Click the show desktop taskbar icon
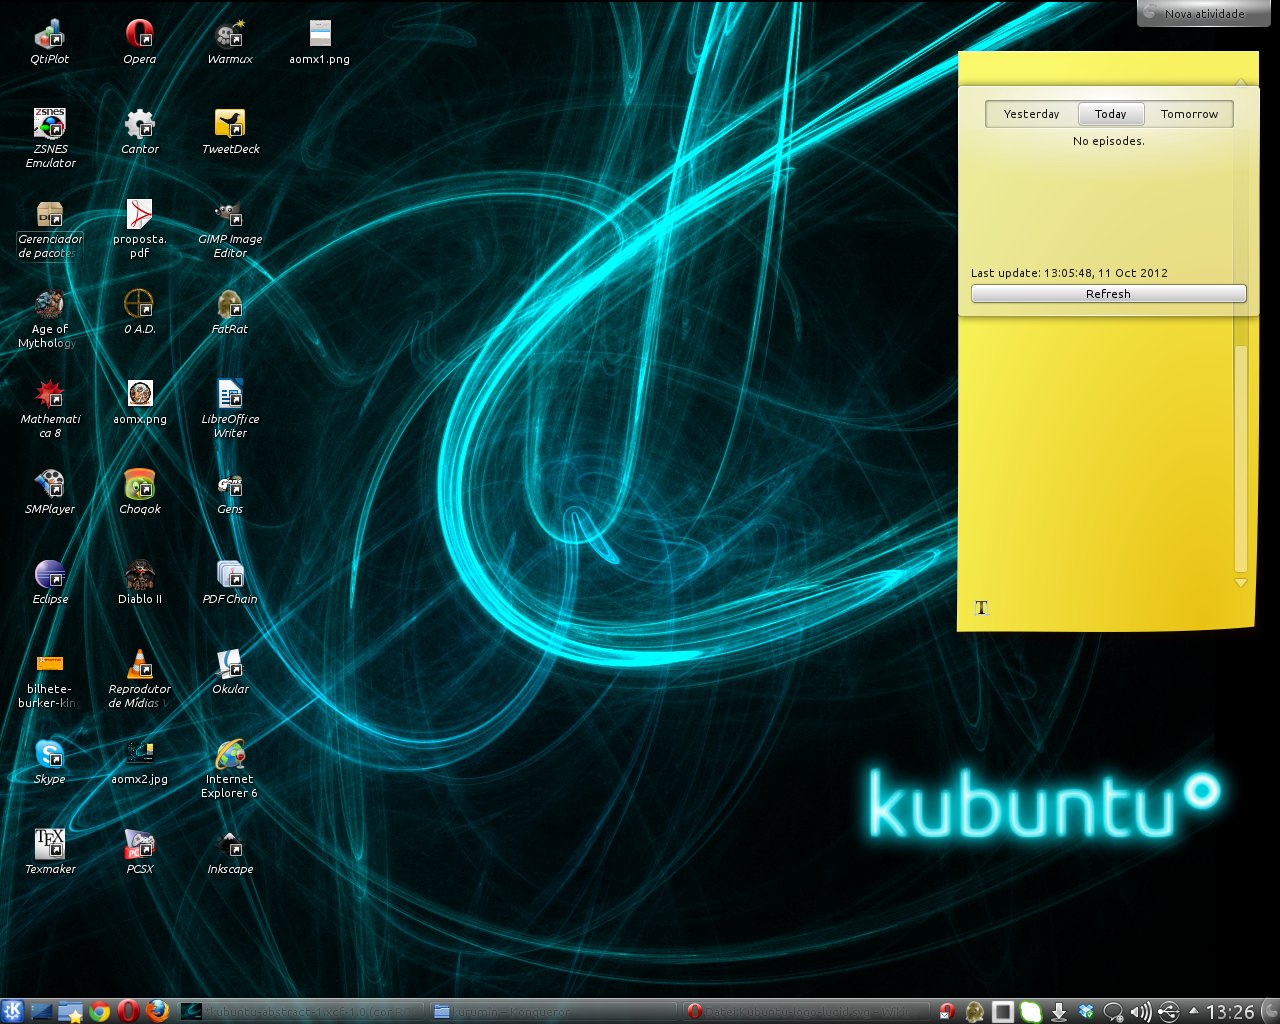1280x1024 pixels. (41, 1011)
